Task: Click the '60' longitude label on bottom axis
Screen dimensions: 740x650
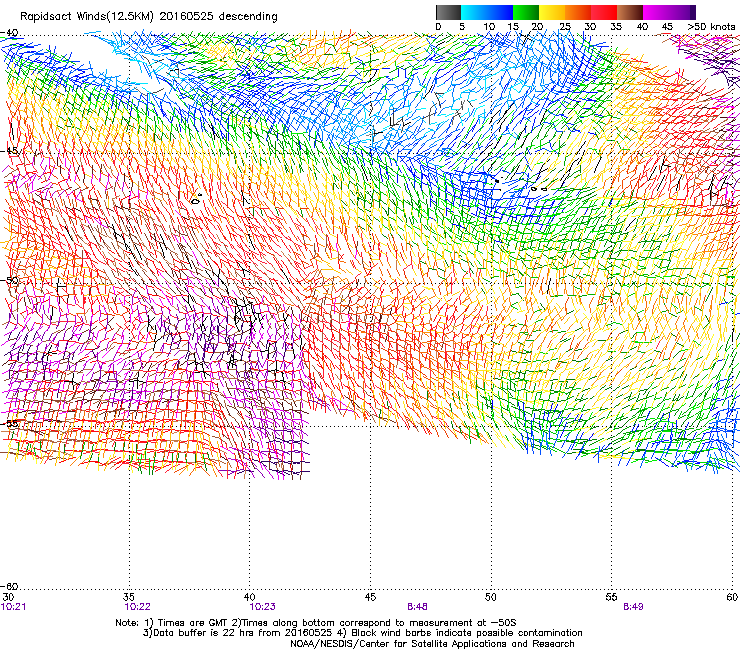Action: 732,597
